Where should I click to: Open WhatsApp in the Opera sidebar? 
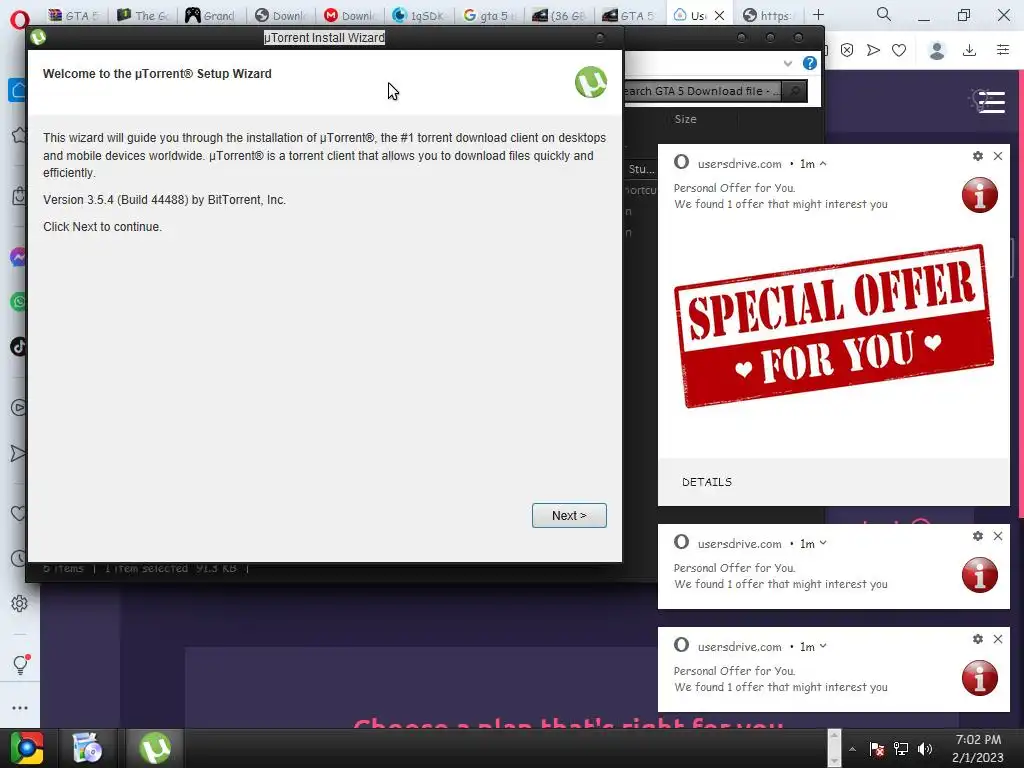coord(18,302)
